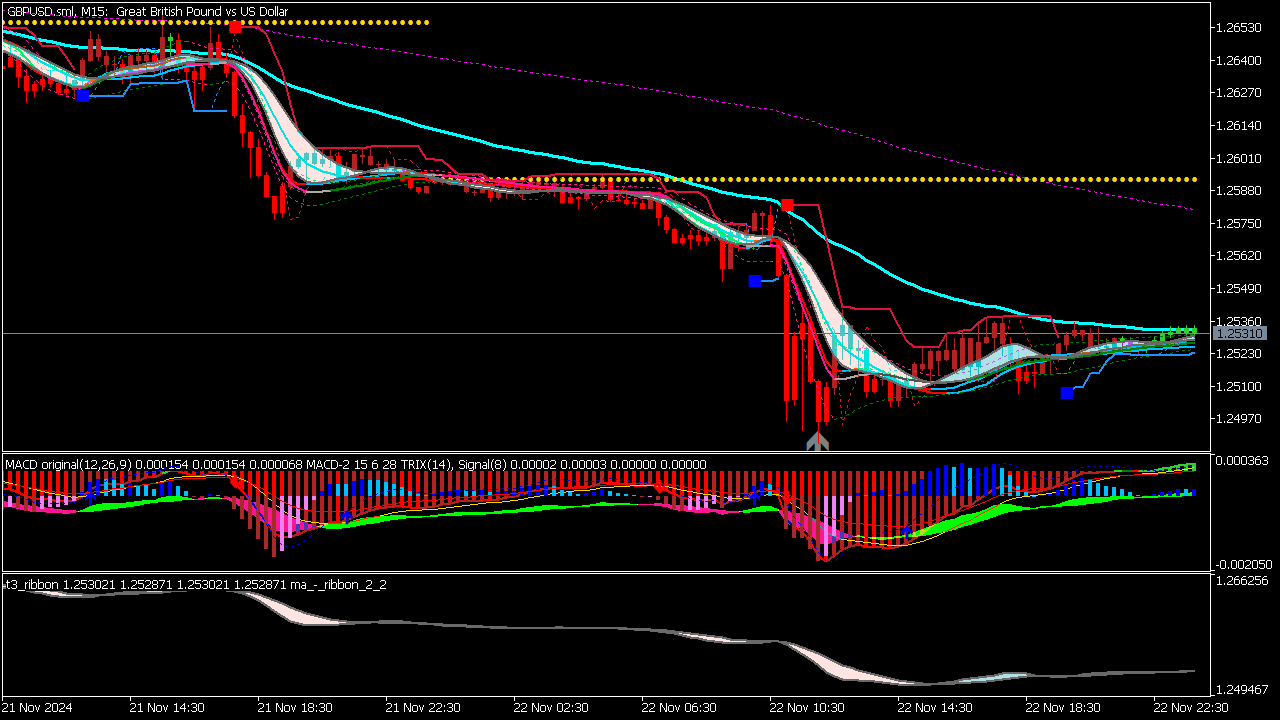Click the 22 Nov 02:30 time label
Screen dimensions: 1280x720
[551, 707]
